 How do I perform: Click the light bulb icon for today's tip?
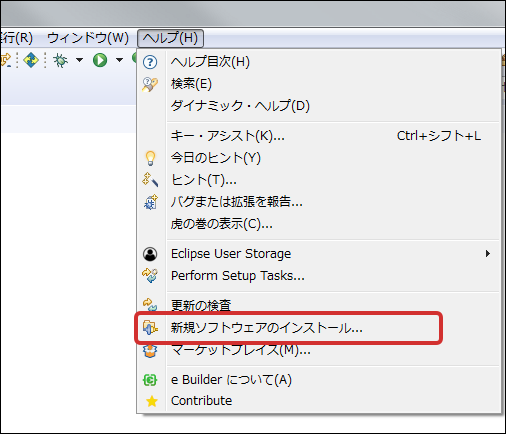pyautogui.click(x=150, y=158)
